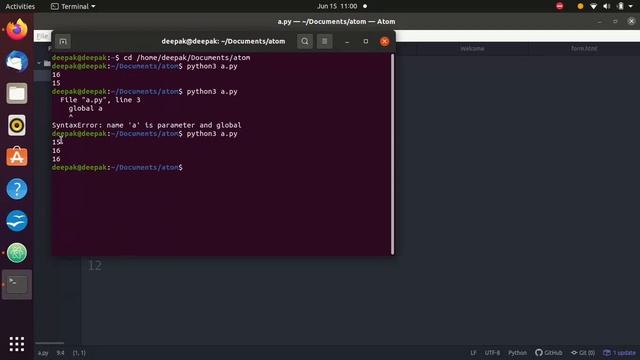640x360 pixels.
Task: Click the Git (0) status bar item
Action: (x=582, y=353)
